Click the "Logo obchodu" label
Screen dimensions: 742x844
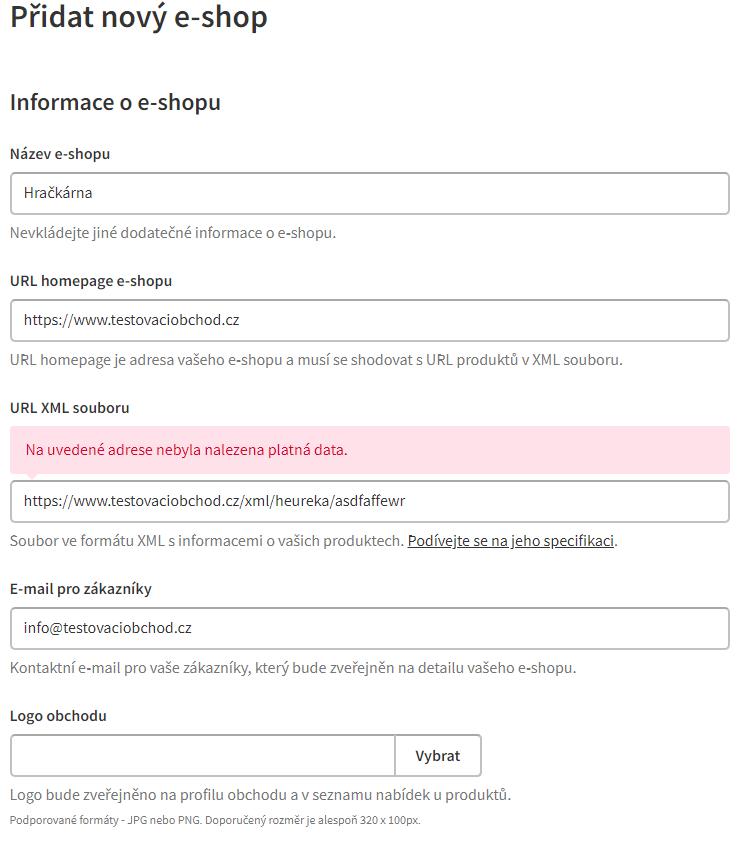tap(58, 716)
